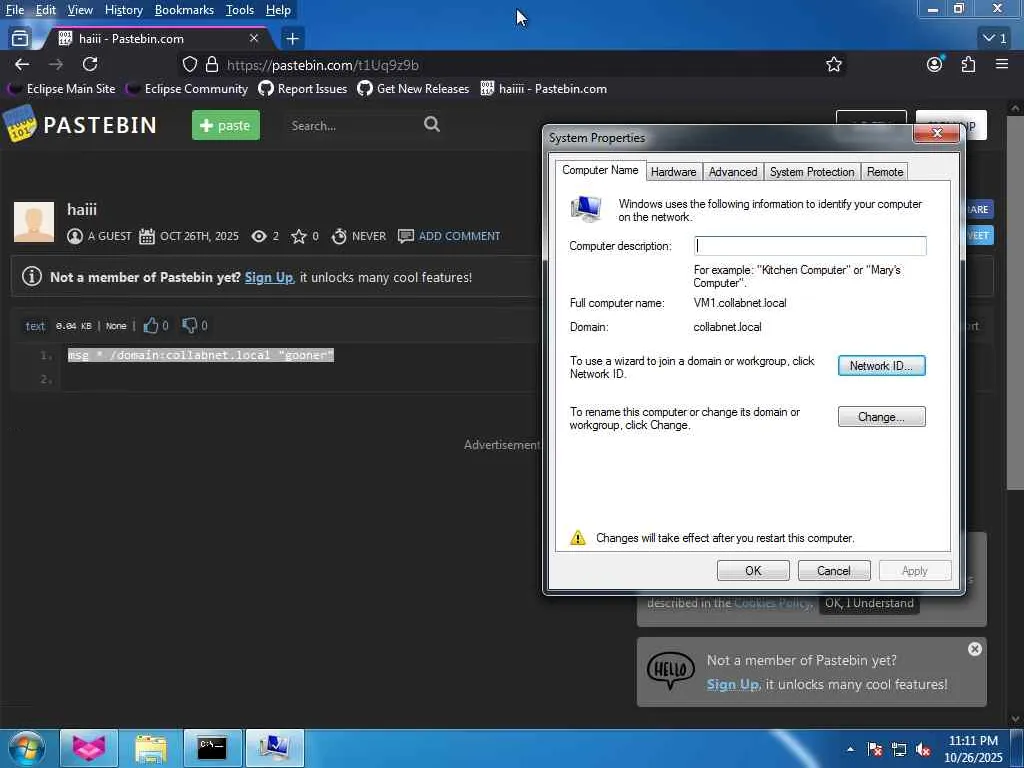Click the muted volume tray icon

[923, 750]
